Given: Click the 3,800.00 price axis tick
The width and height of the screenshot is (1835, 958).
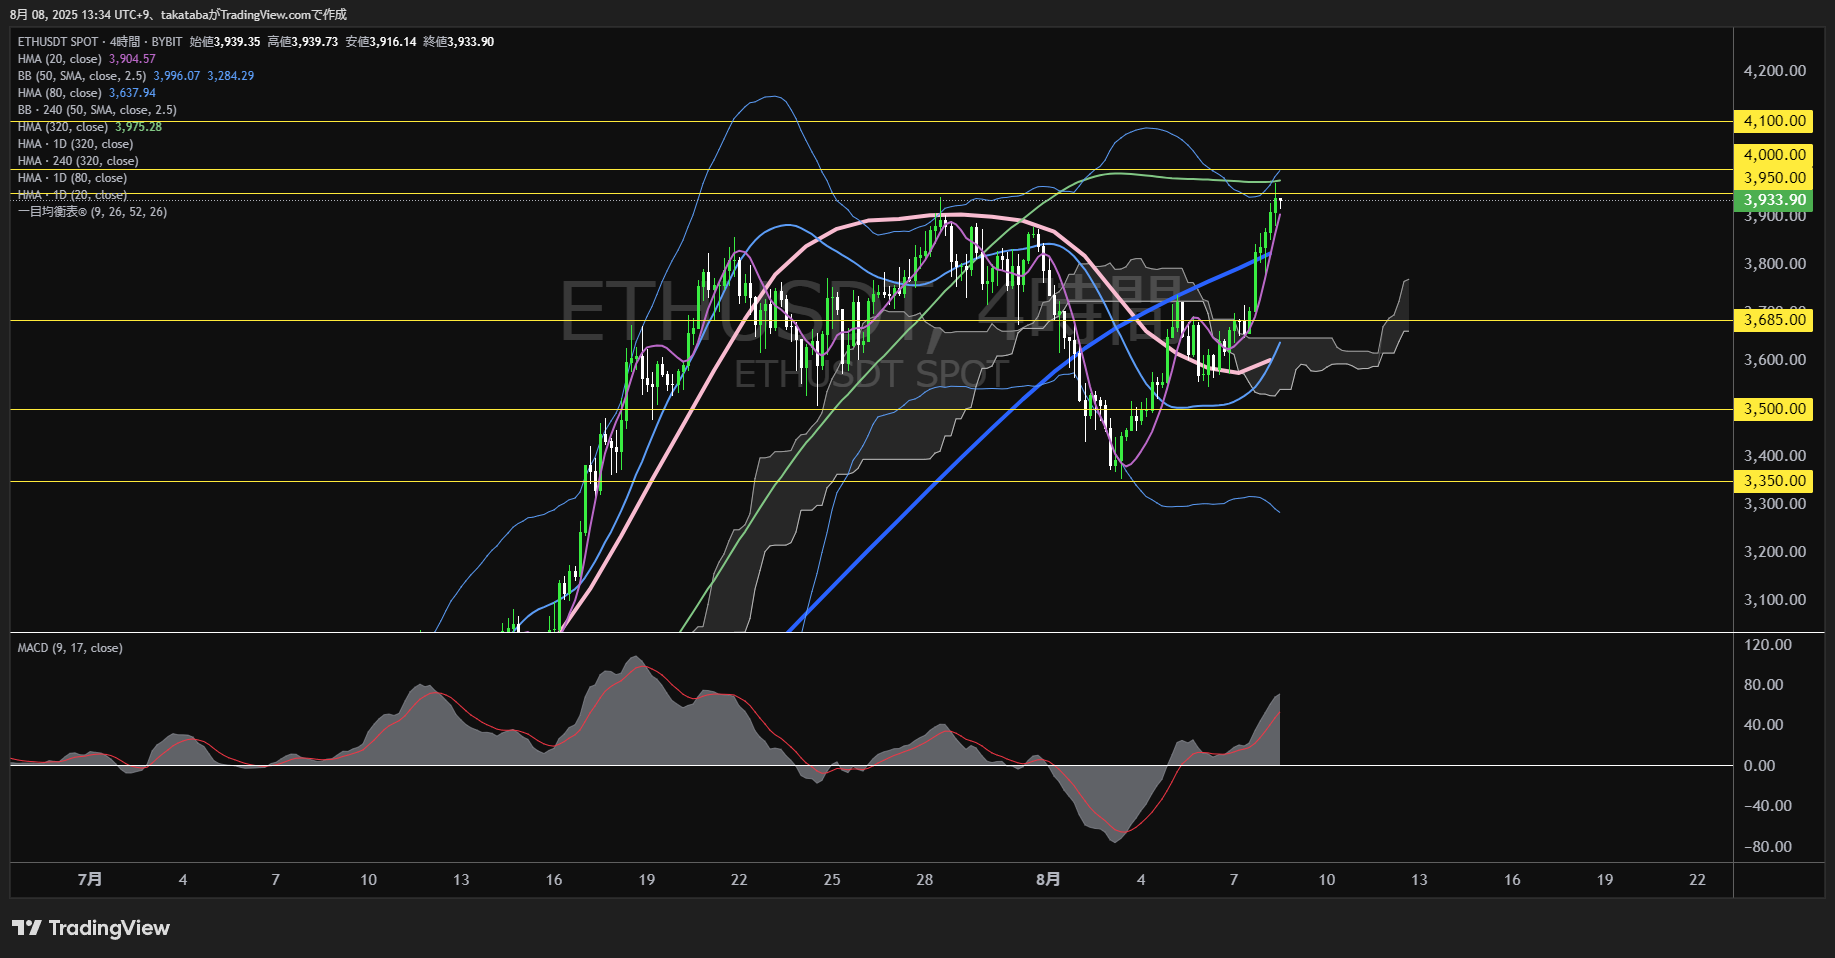Looking at the screenshot, I should pos(1775,264).
